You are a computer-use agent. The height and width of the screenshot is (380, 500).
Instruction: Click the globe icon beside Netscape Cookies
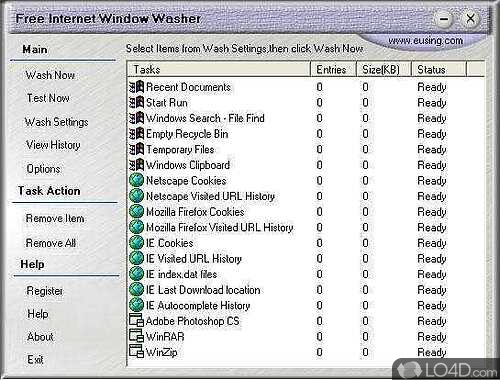tap(136, 181)
